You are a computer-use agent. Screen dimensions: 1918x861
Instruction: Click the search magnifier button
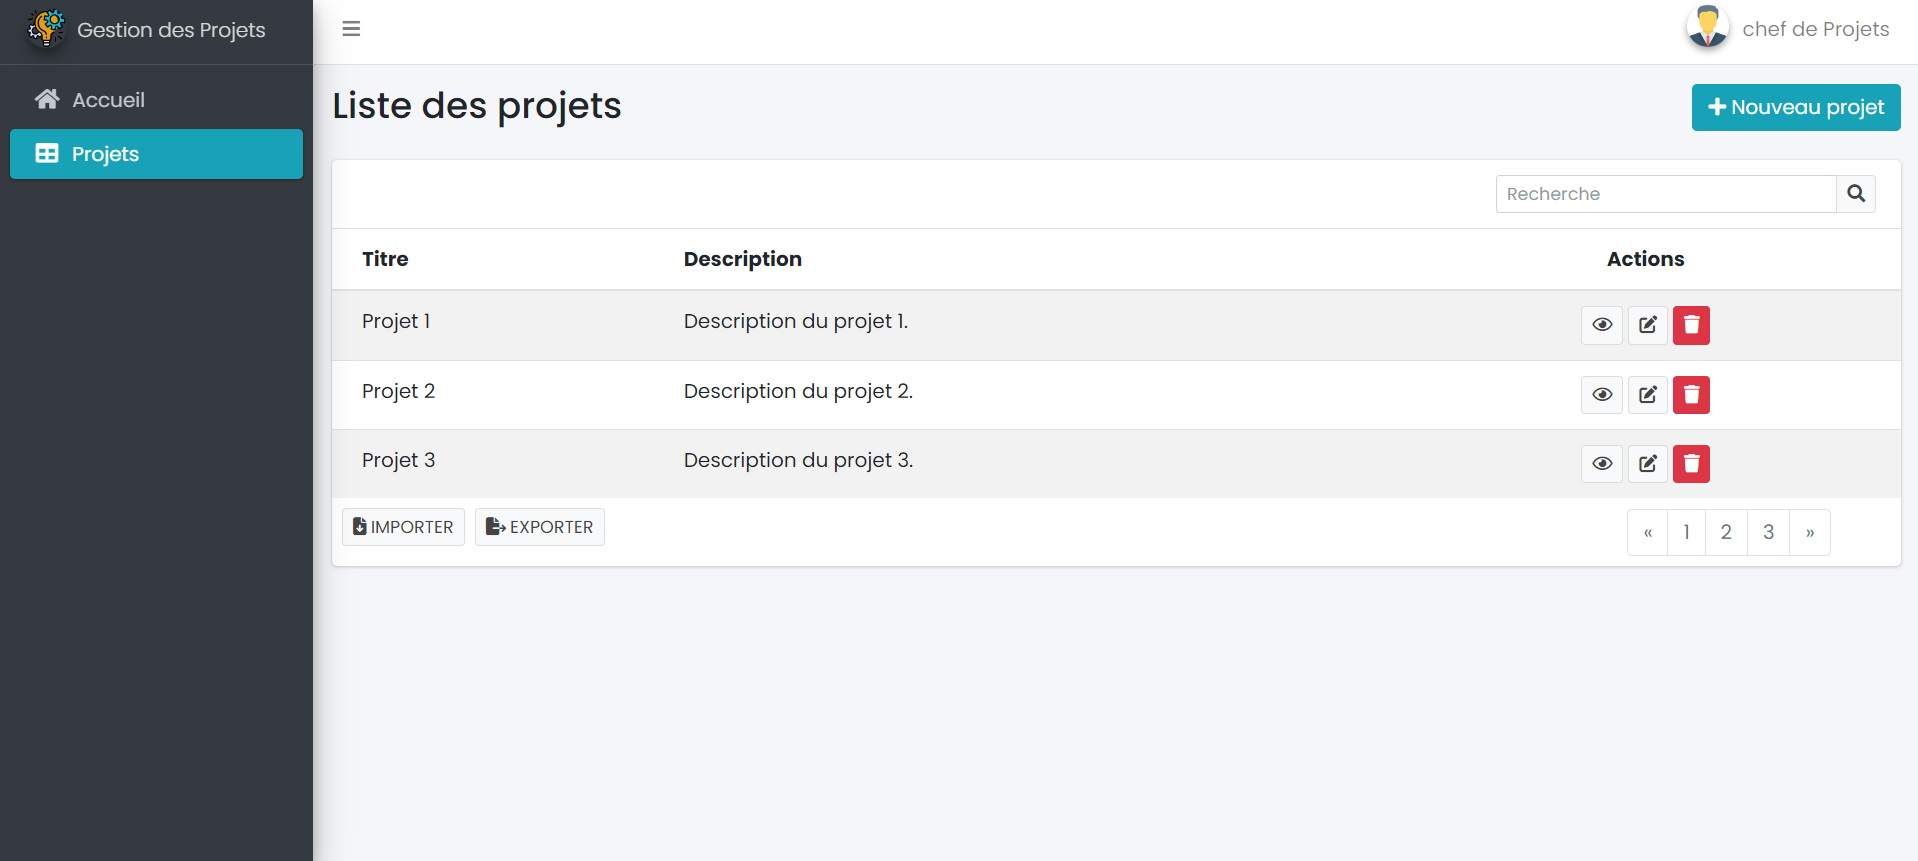(1856, 194)
